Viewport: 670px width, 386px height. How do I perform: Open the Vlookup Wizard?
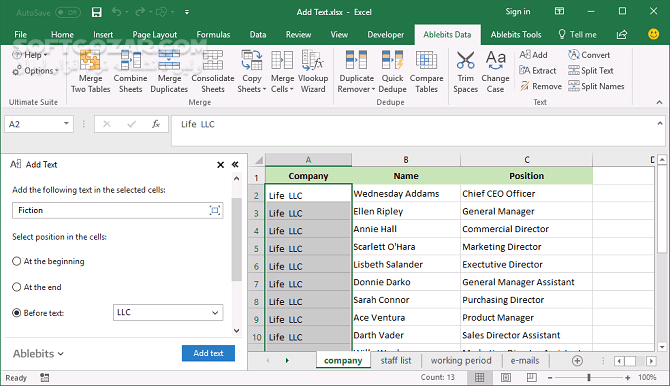click(x=313, y=71)
